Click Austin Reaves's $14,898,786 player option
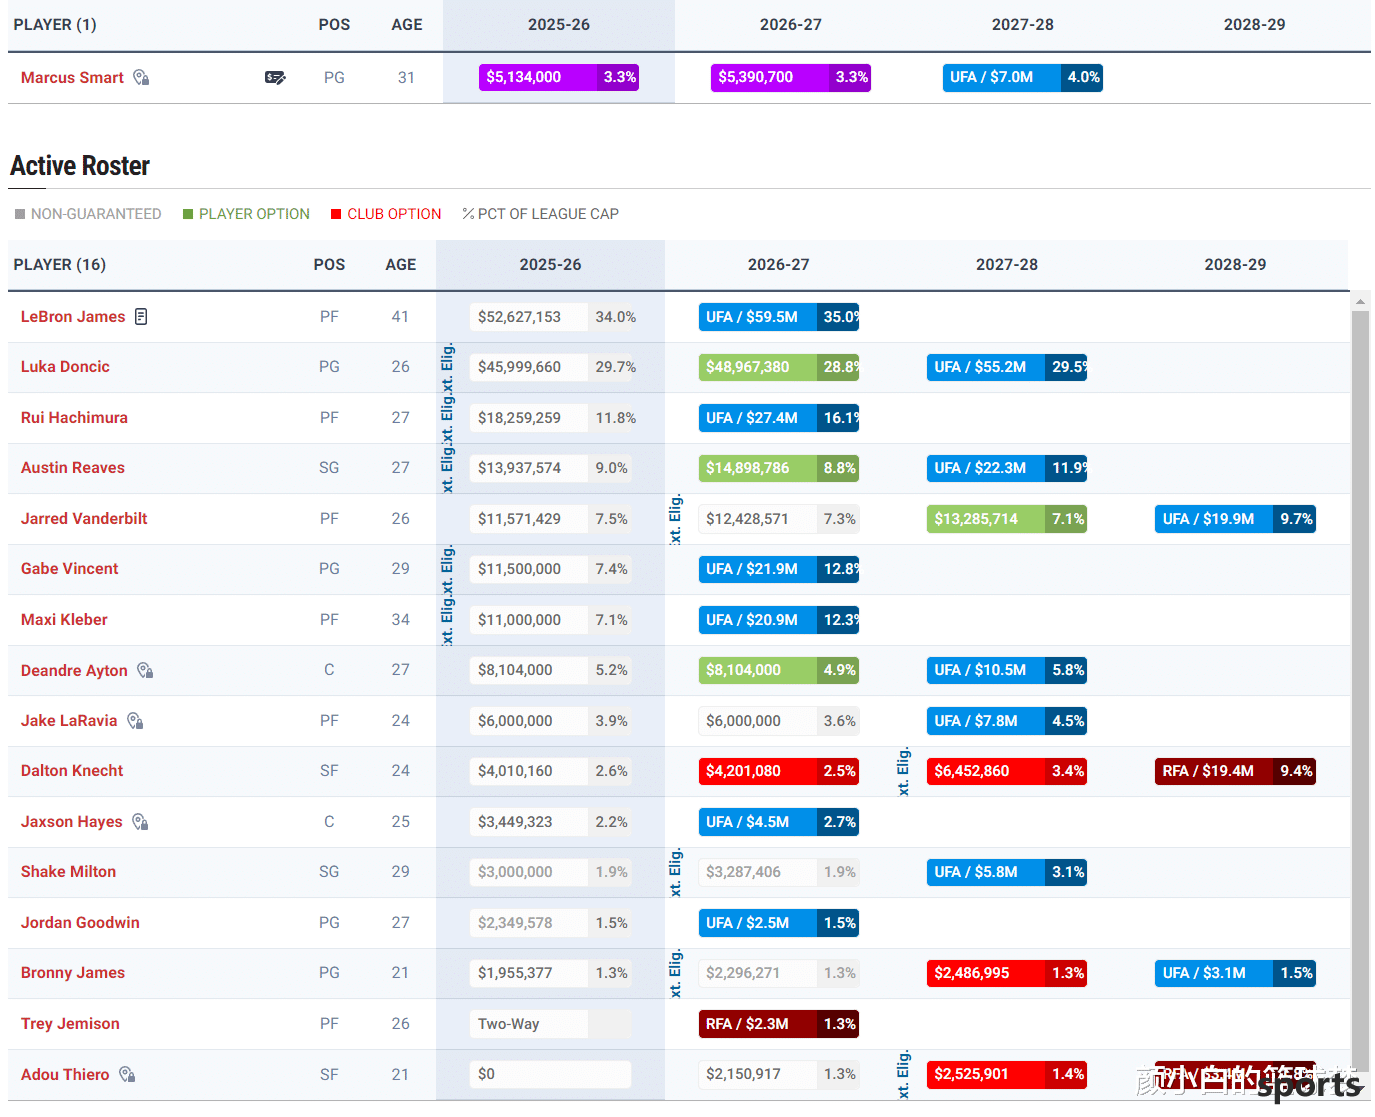This screenshot has width=1375, height=1117. tap(779, 468)
